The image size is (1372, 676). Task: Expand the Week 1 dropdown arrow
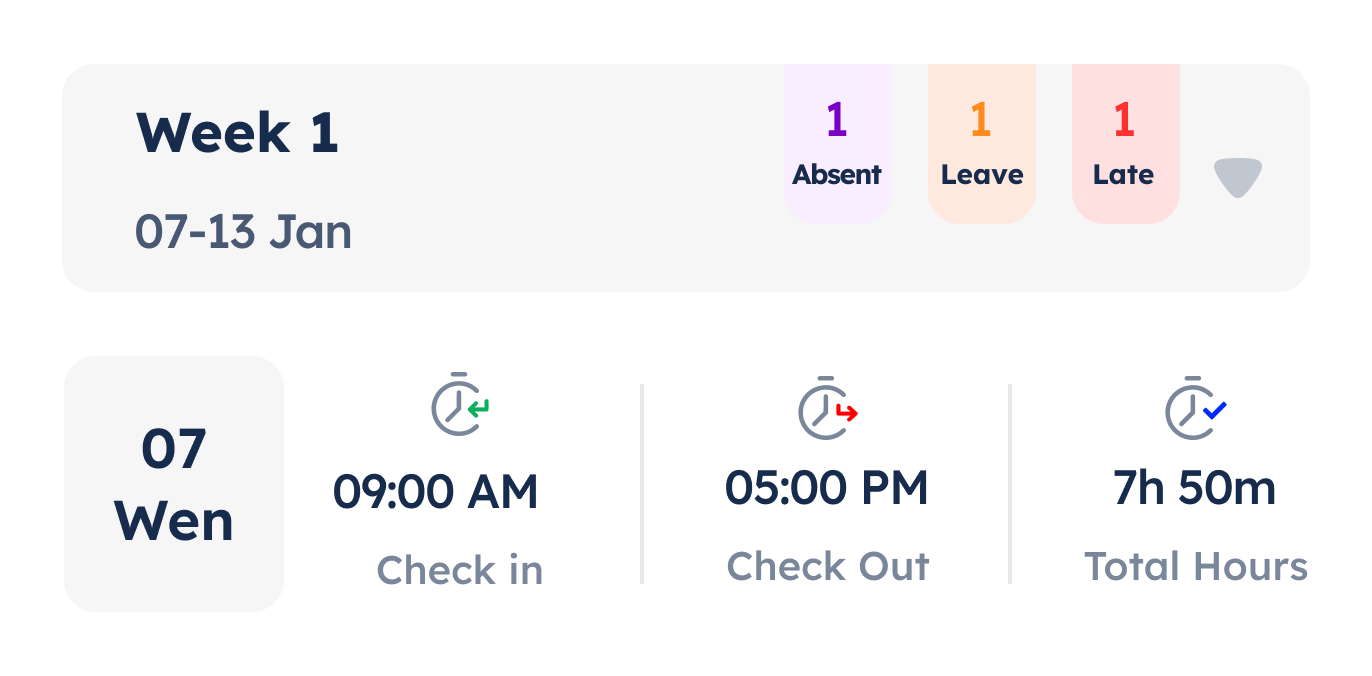coord(1237,177)
